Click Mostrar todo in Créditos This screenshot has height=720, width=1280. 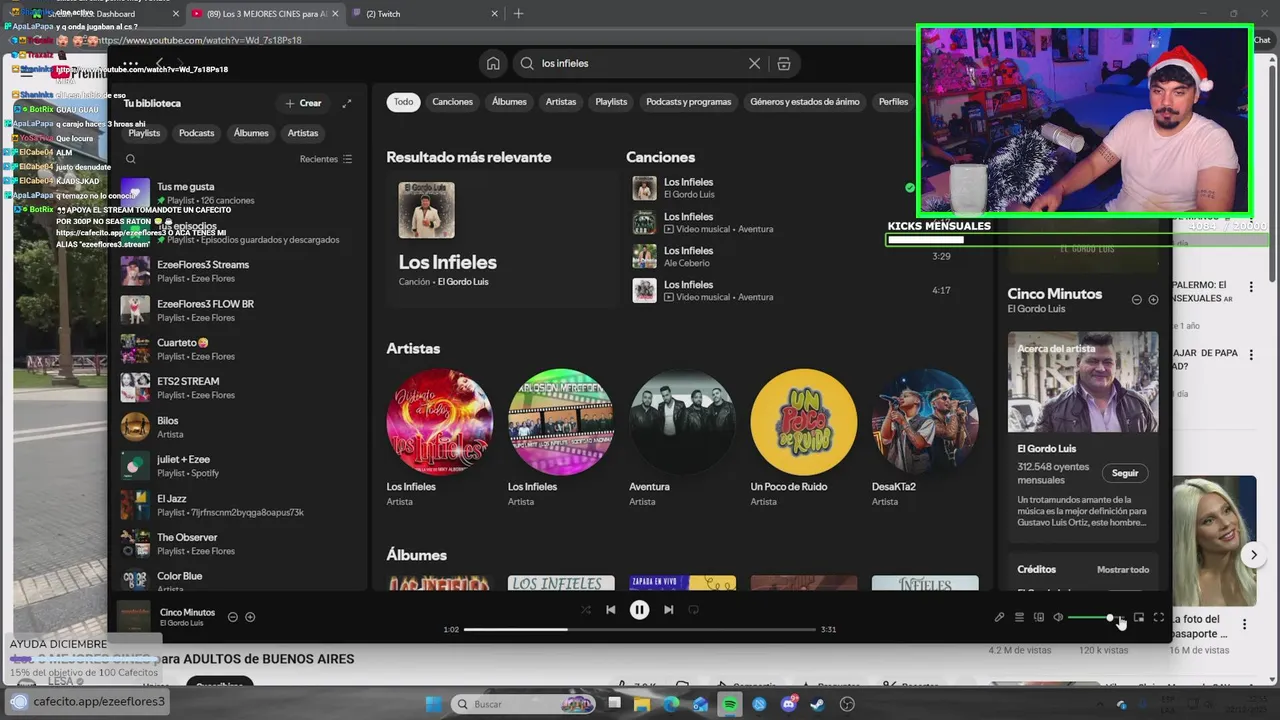coord(1123,569)
